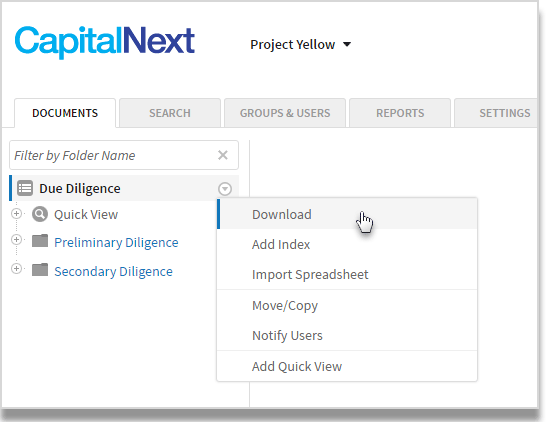Open the Groups & Users tab
Image resolution: width=554 pixels, height=422 pixels.
click(285, 113)
